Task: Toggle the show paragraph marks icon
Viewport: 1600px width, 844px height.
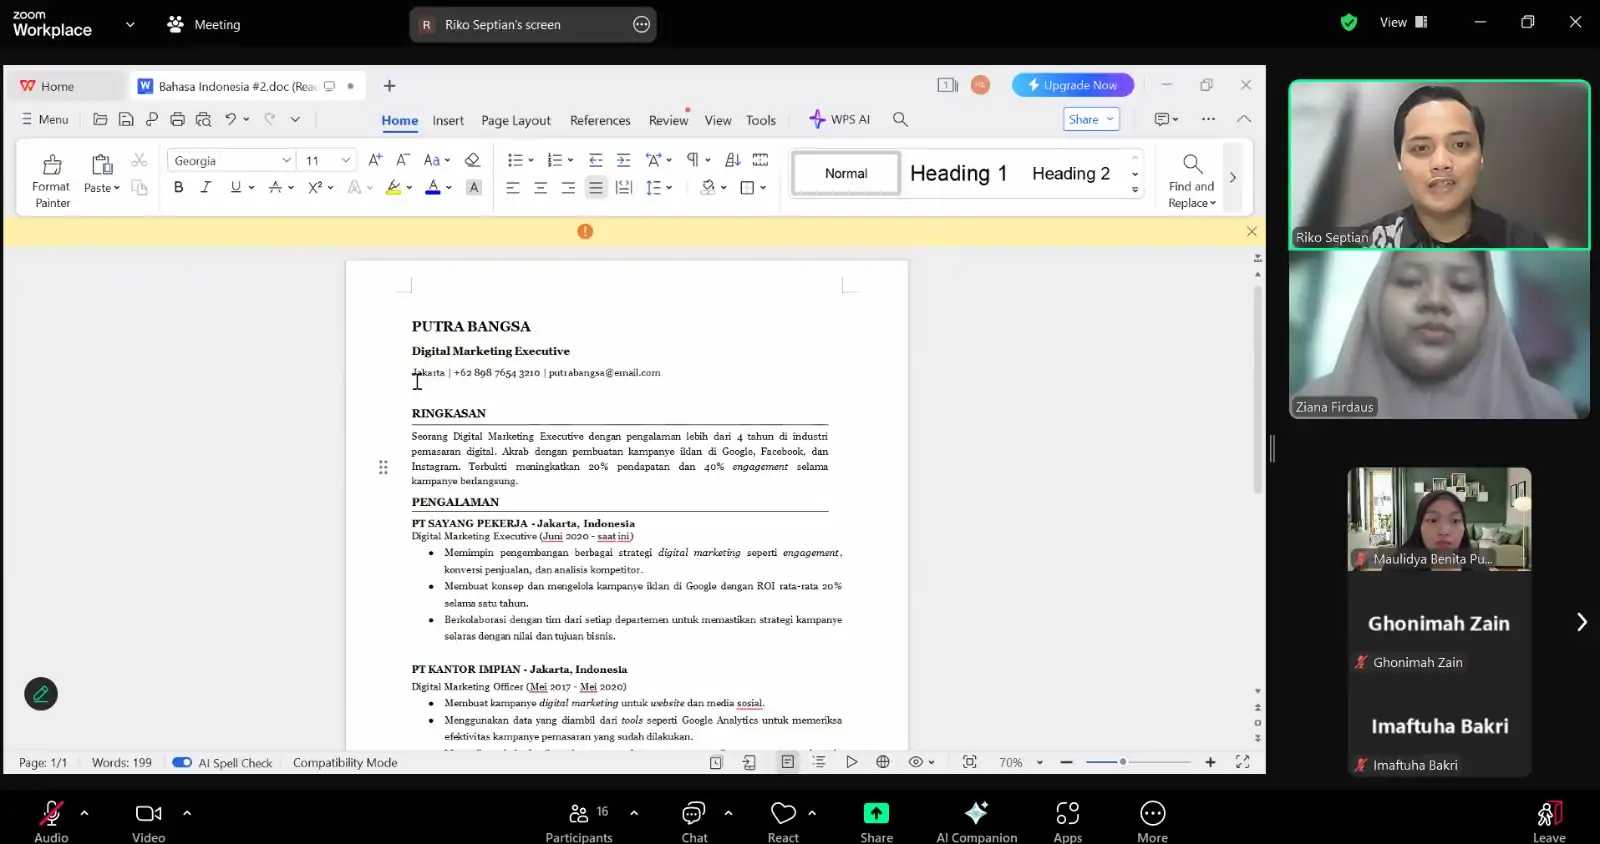Action: click(692, 160)
